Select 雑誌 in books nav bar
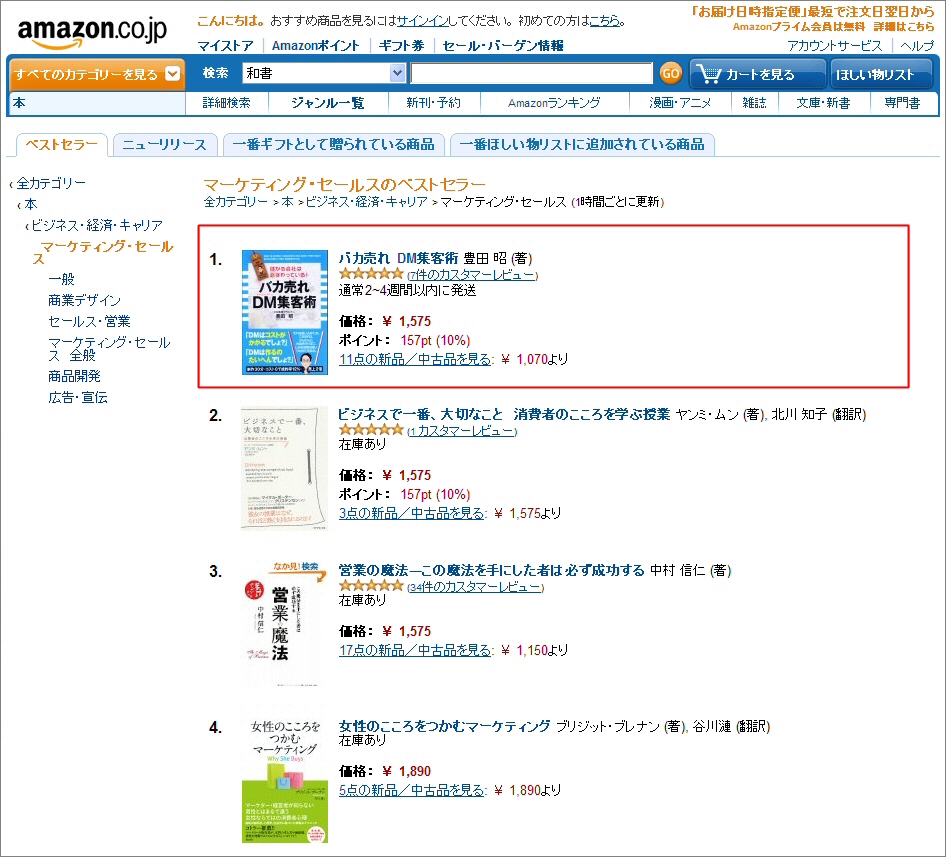The width and height of the screenshot is (946, 857). point(754,103)
